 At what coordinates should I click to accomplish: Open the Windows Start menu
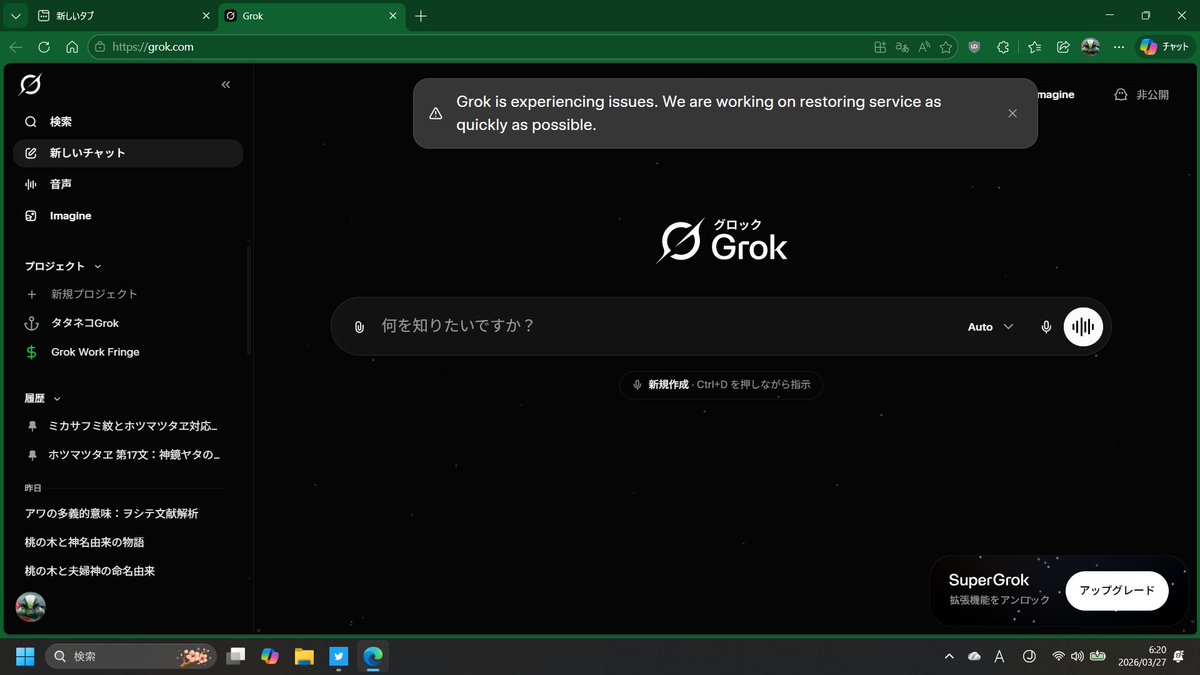coord(24,656)
